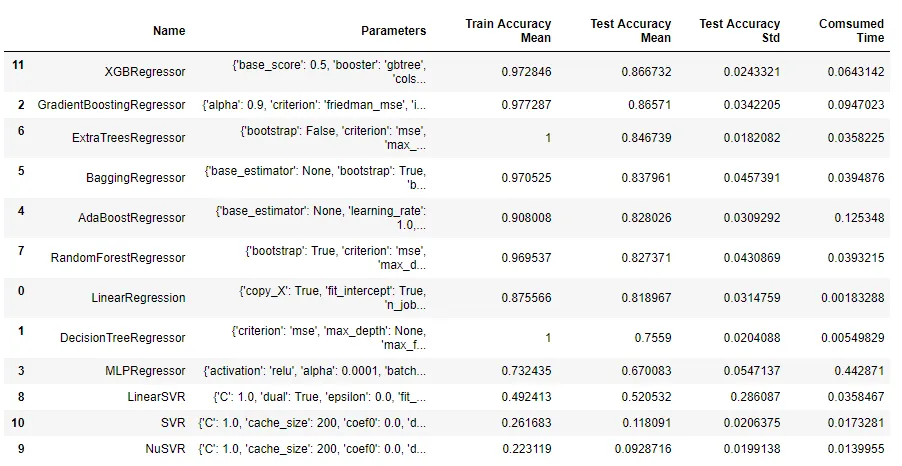Select the Test Accuracy Std header

(739, 31)
